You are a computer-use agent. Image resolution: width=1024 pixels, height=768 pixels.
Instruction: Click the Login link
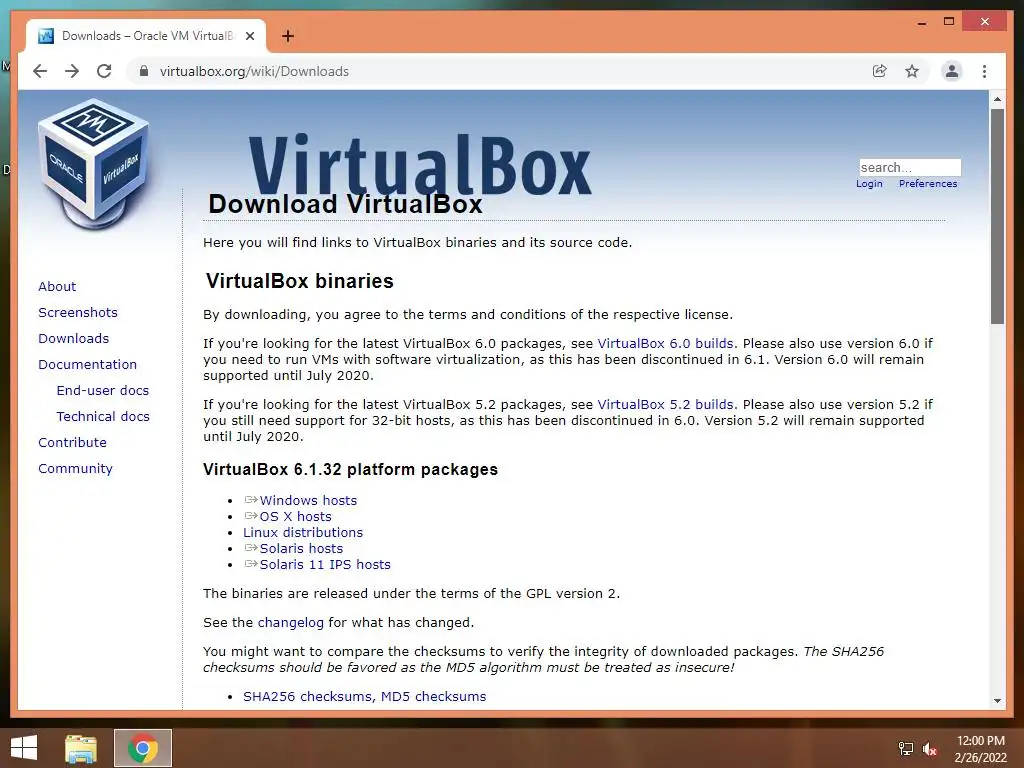[869, 184]
